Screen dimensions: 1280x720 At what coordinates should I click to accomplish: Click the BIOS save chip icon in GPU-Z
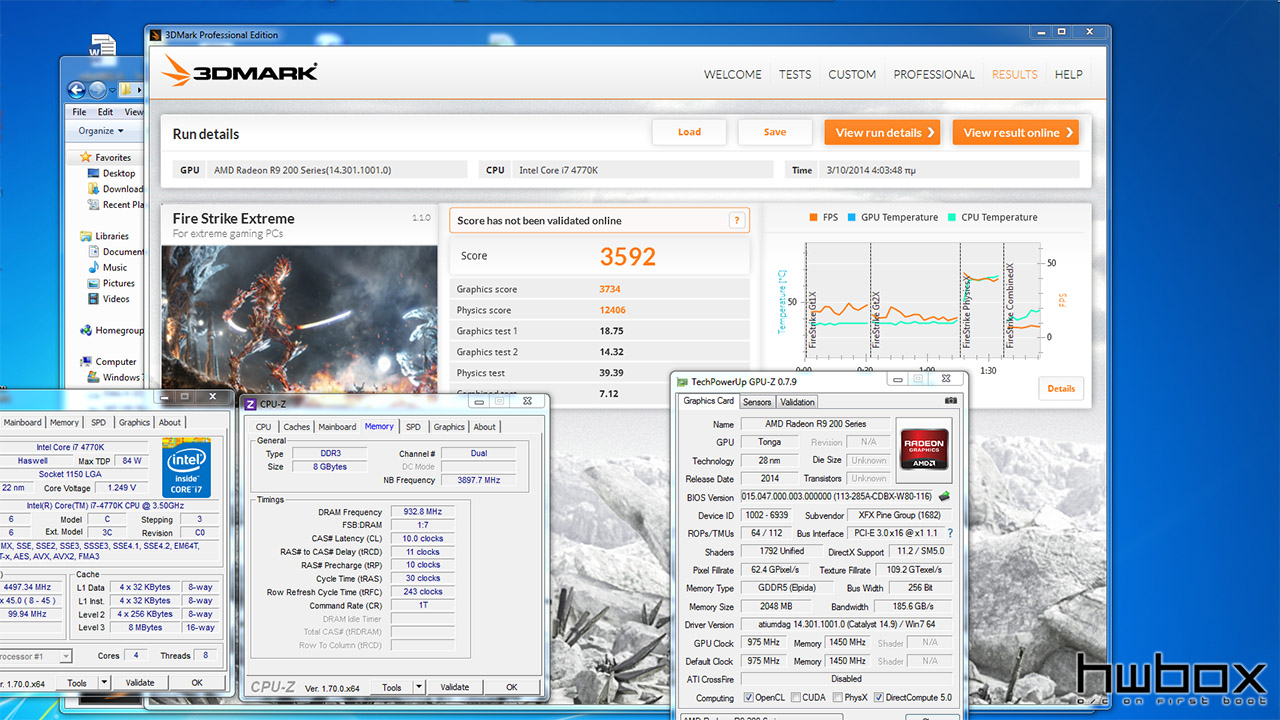(944, 496)
